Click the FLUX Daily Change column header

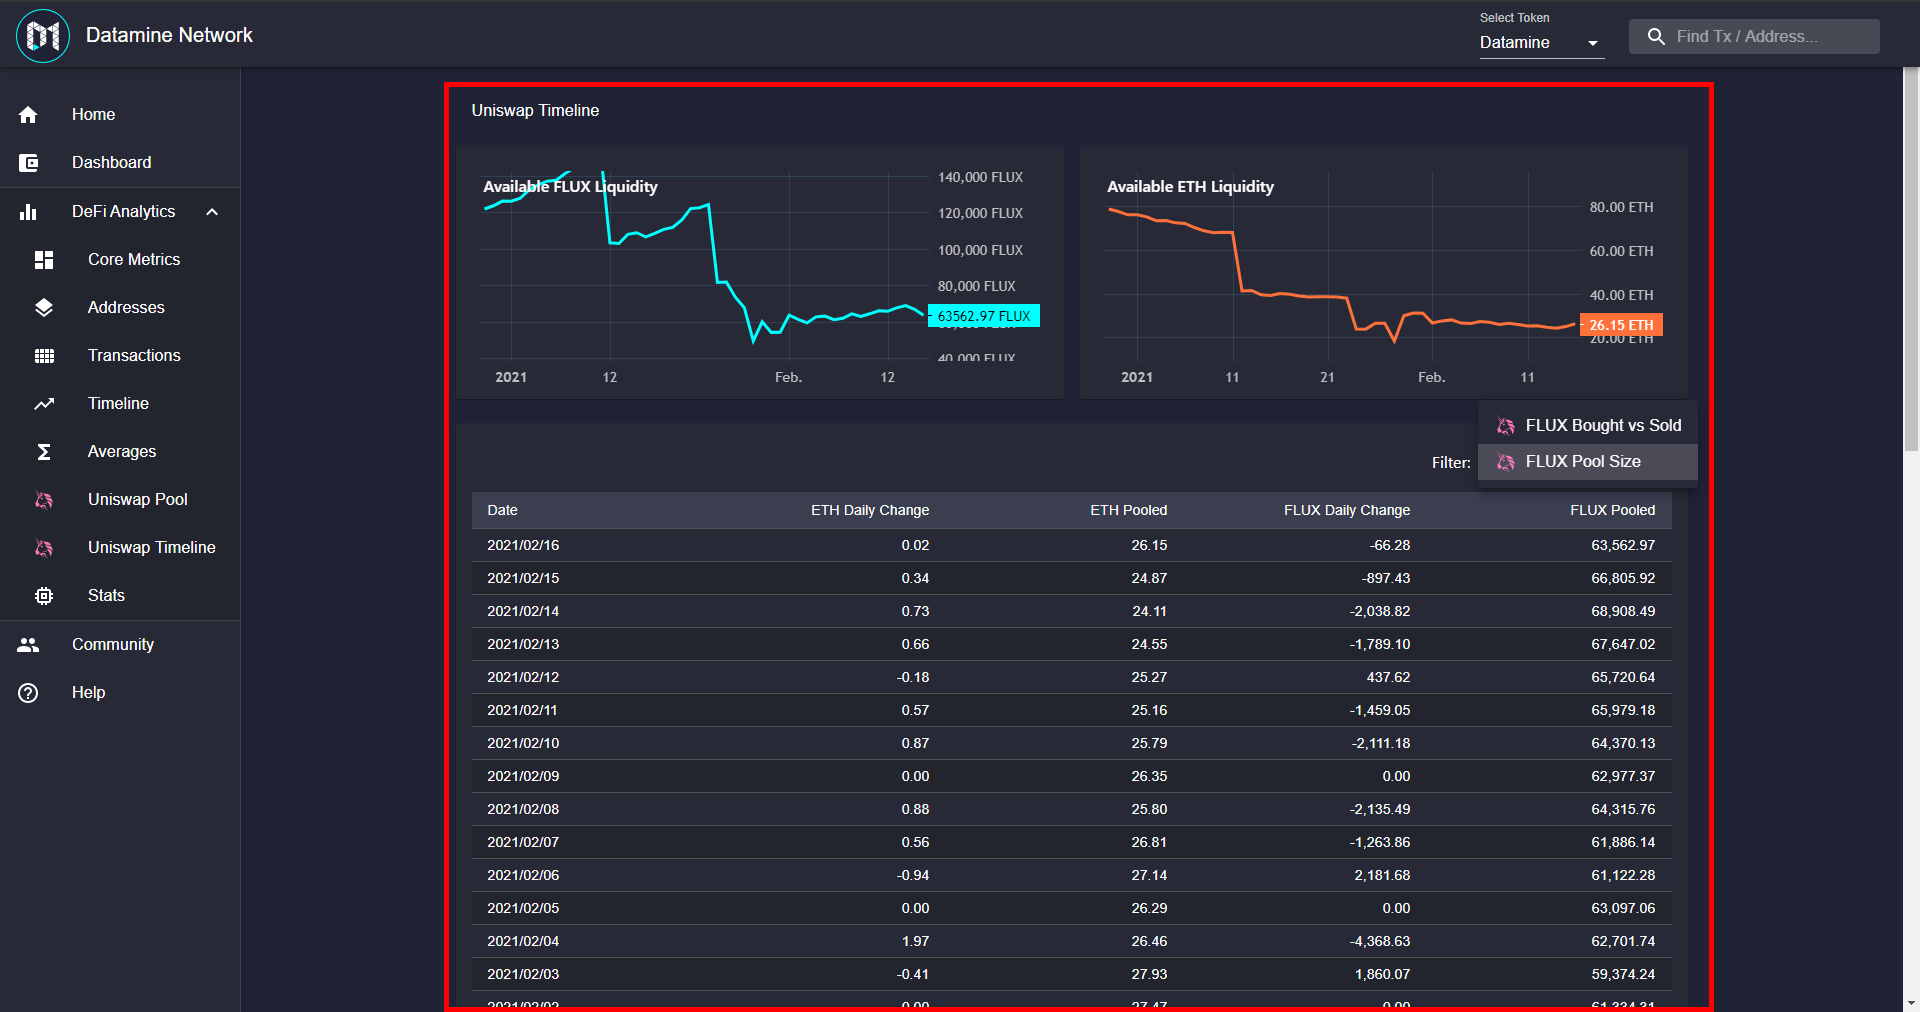point(1347,510)
